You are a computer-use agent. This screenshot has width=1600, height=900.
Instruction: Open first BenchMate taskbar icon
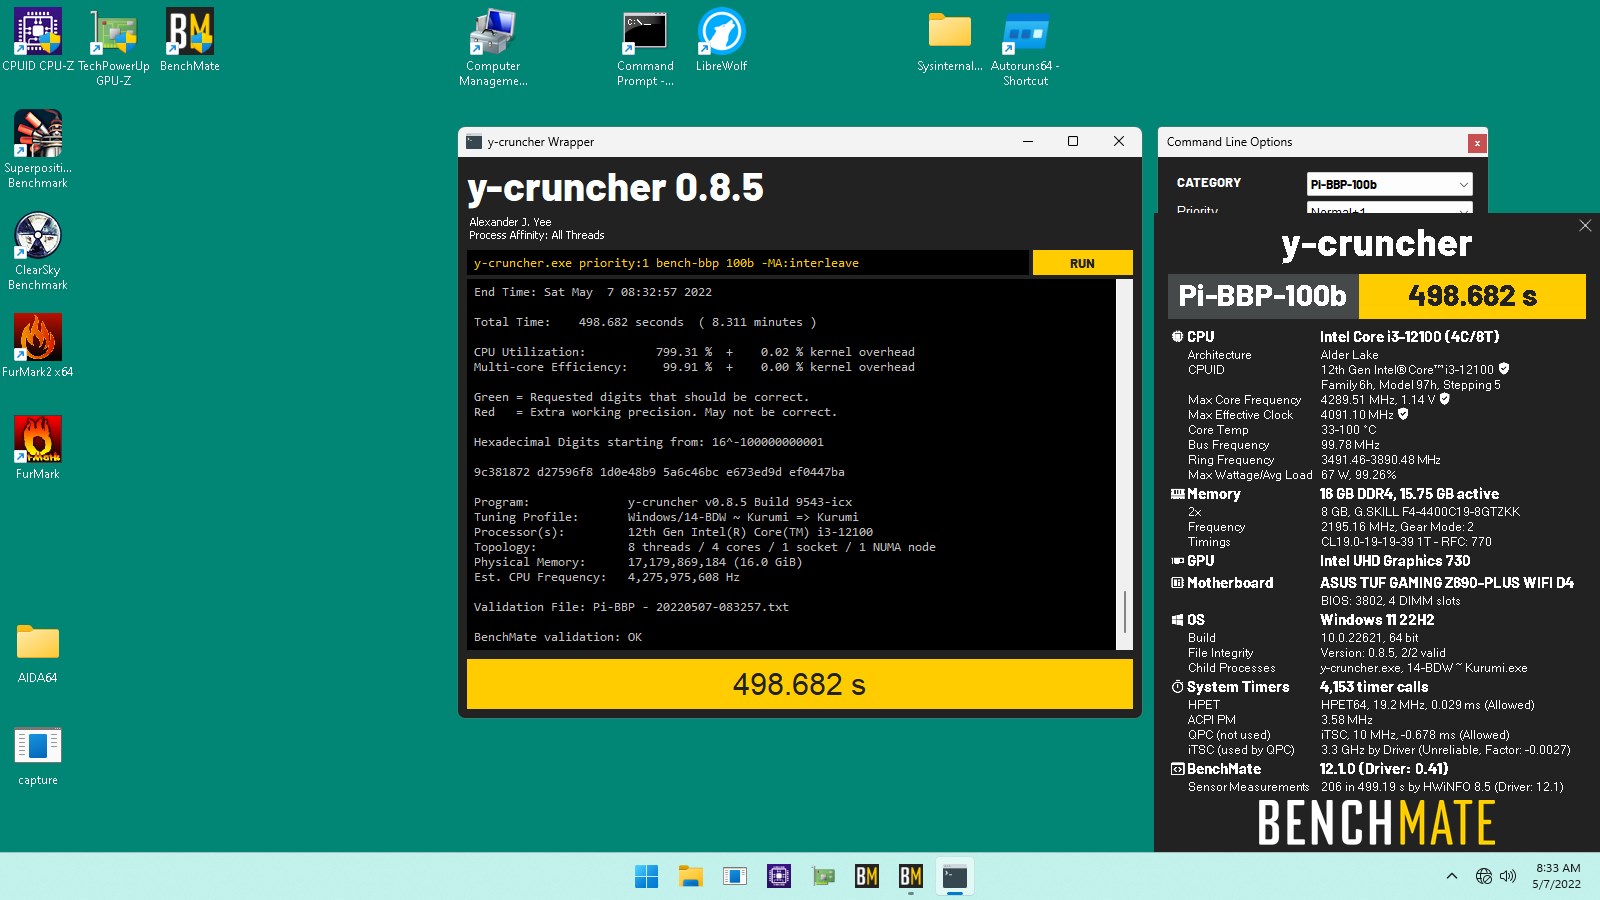(867, 877)
